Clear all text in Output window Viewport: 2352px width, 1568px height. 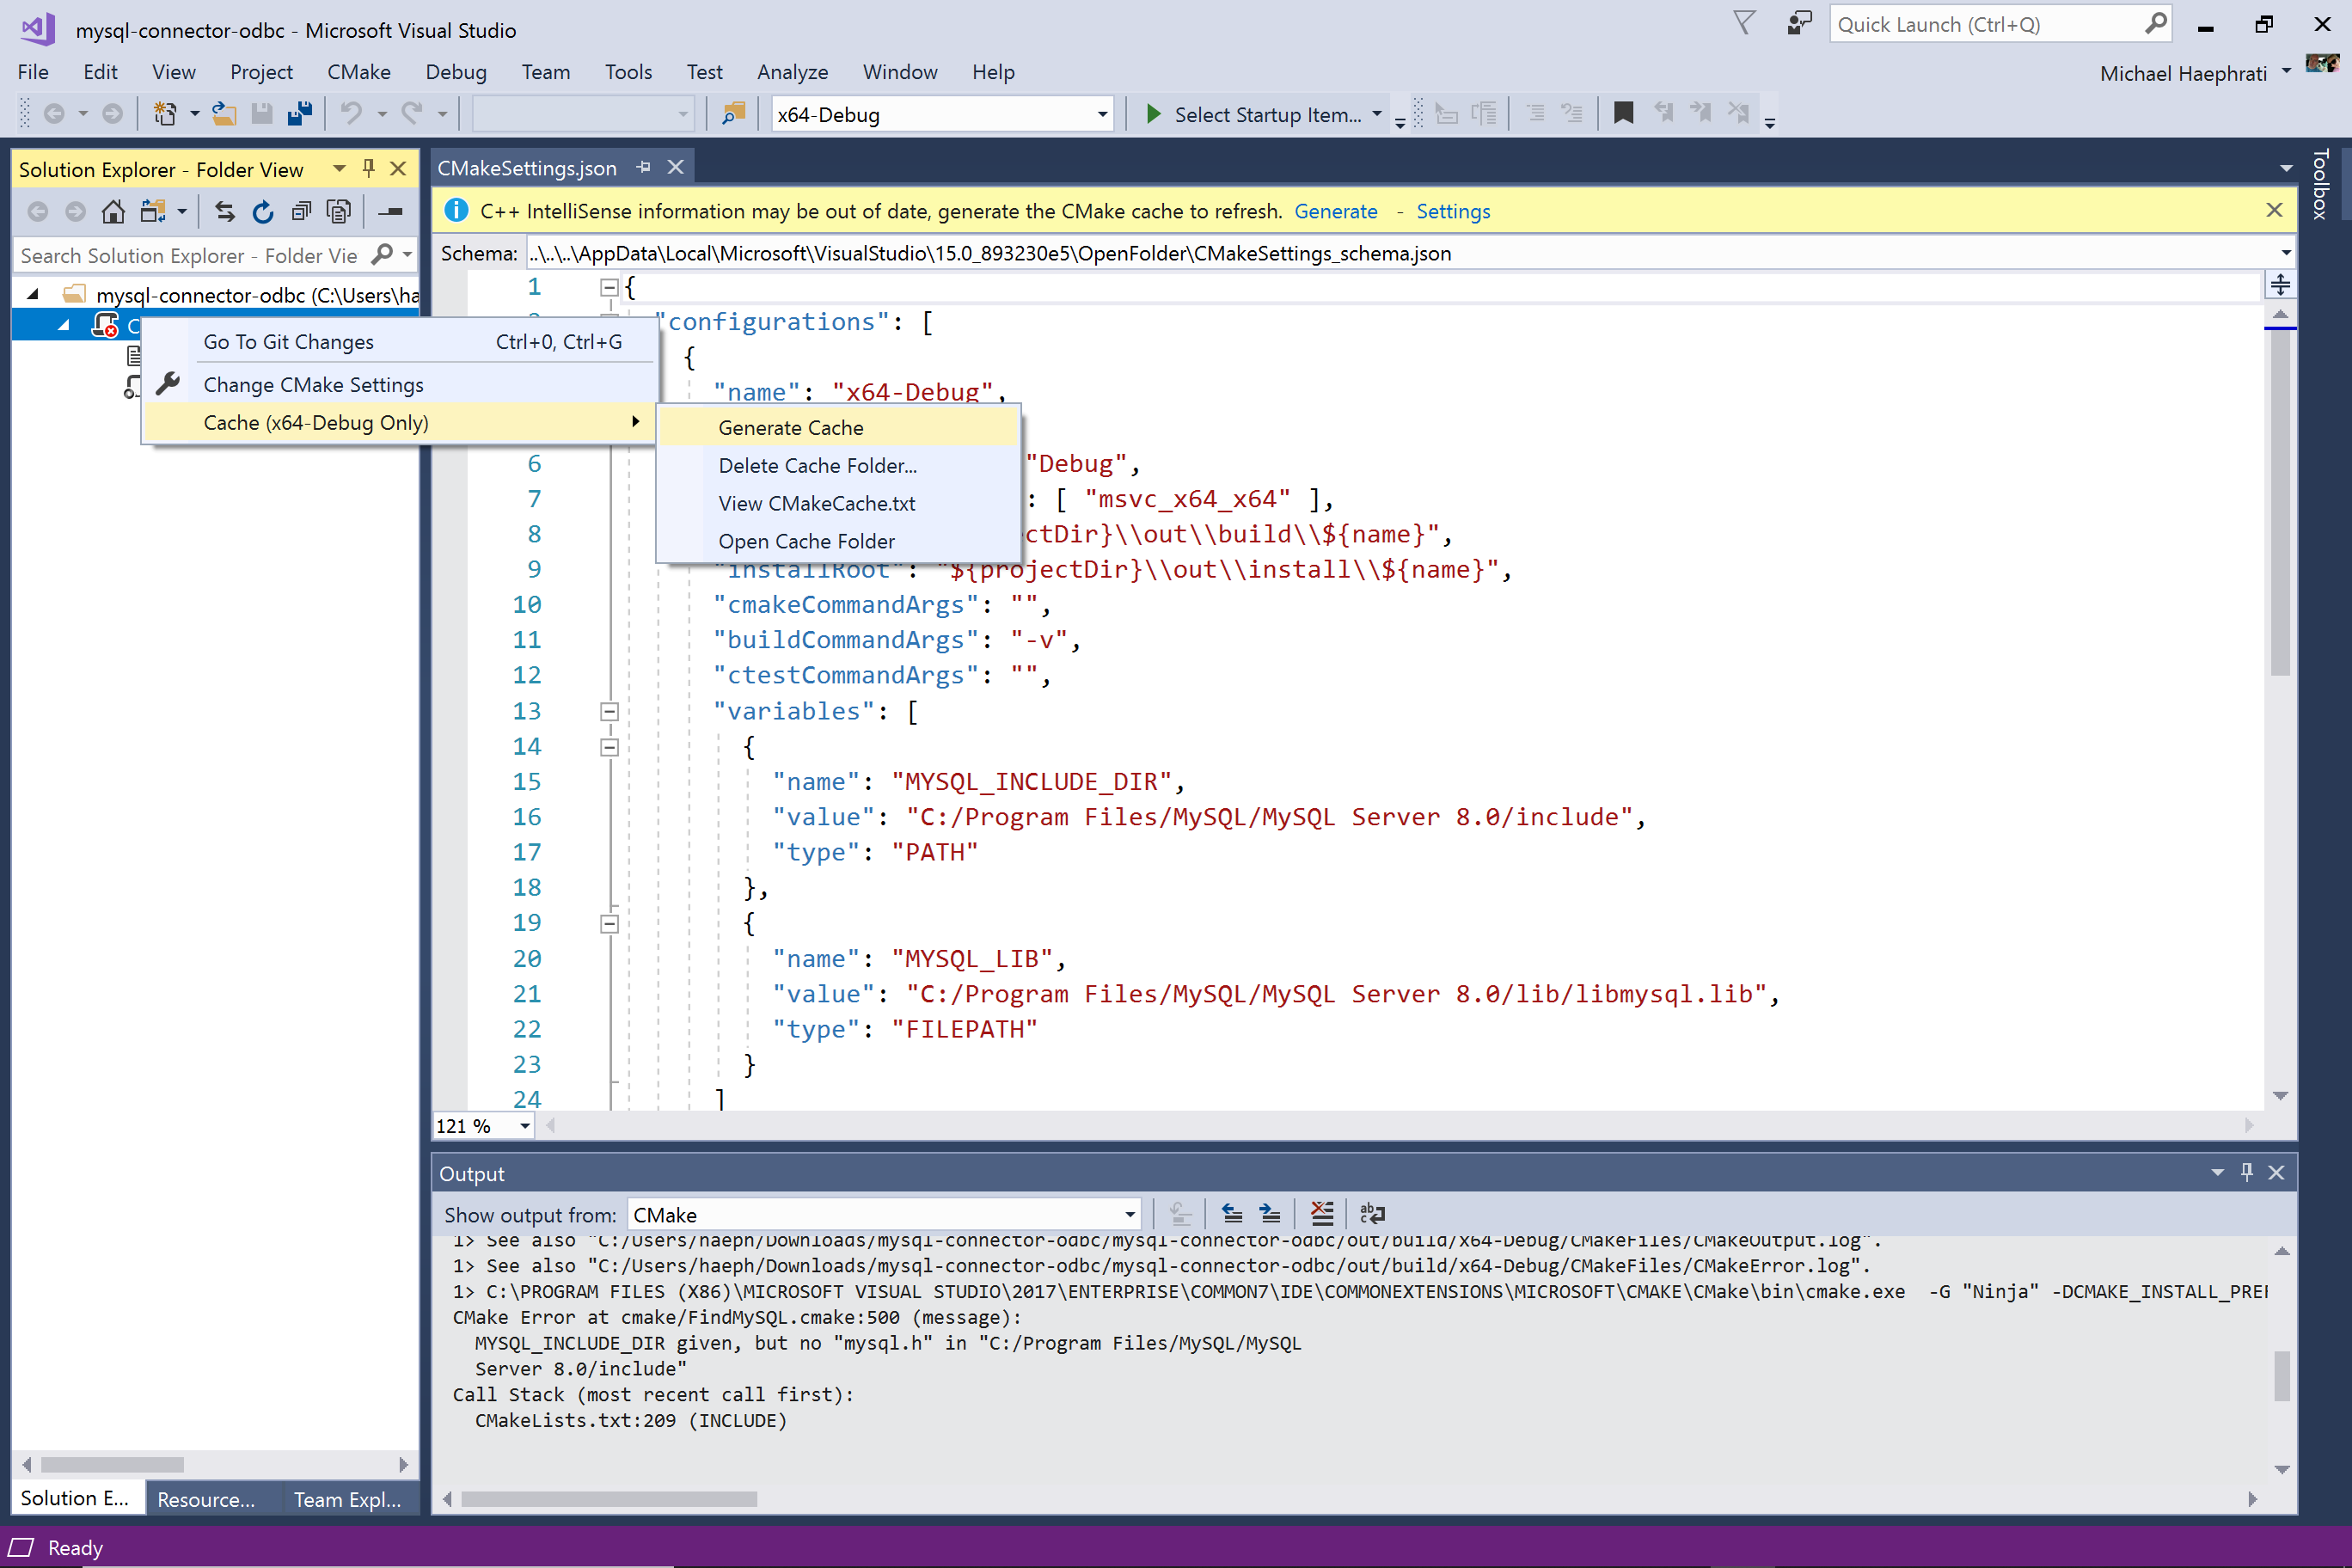[1321, 1214]
